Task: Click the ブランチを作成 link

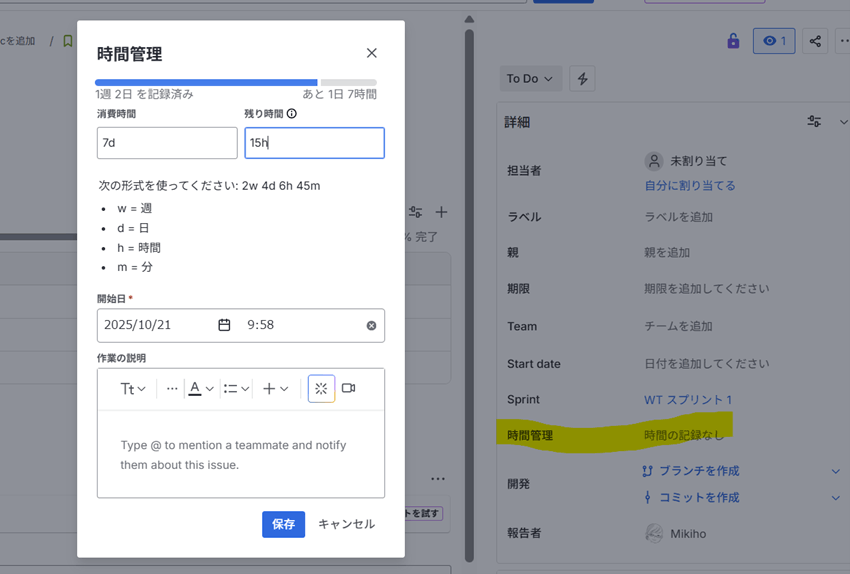Action: [x=699, y=471]
